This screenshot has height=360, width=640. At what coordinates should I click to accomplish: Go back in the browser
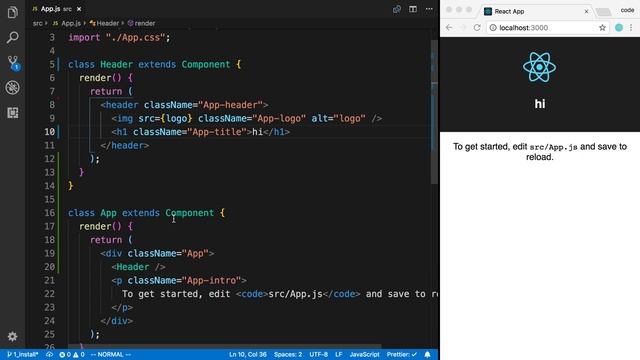(x=449, y=27)
